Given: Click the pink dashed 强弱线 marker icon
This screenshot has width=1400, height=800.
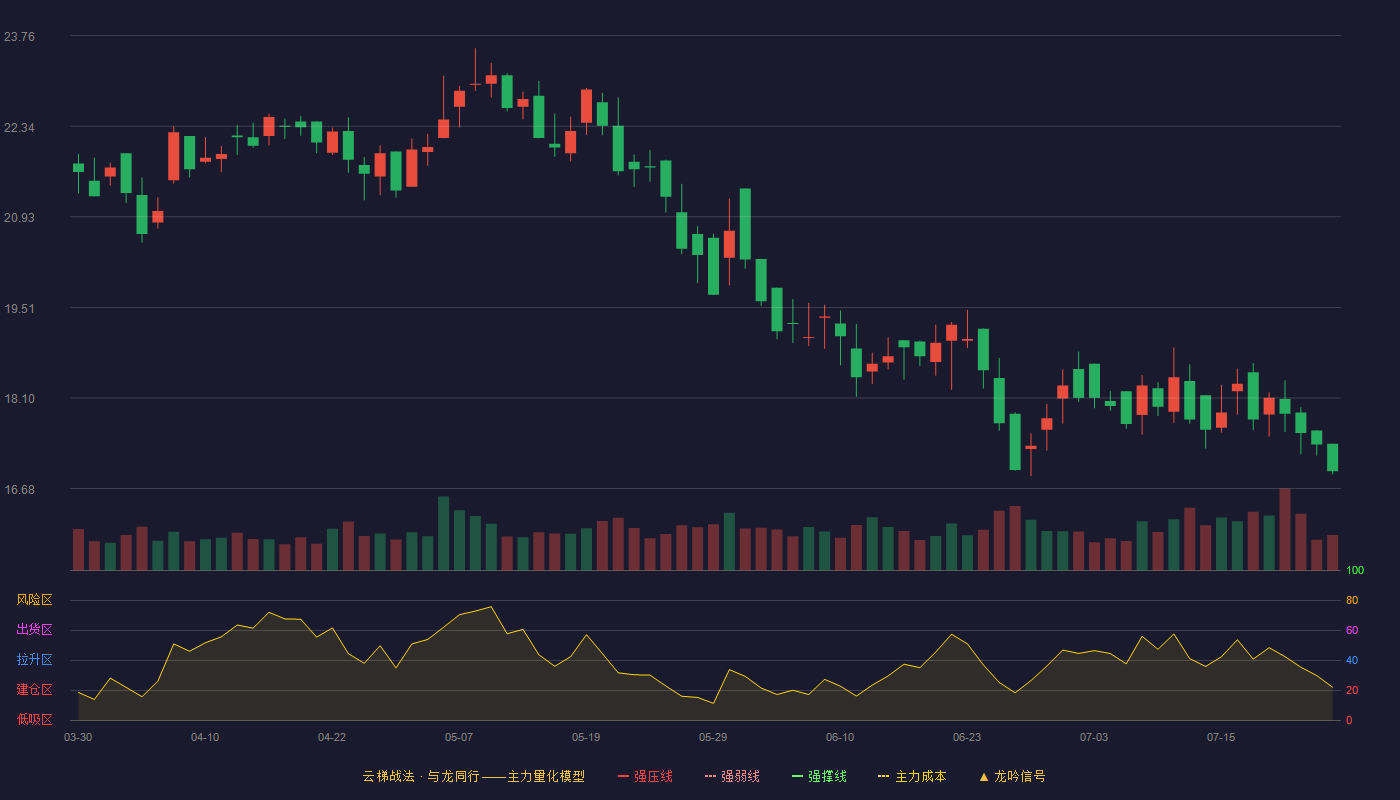Looking at the screenshot, I should point(710,776).
